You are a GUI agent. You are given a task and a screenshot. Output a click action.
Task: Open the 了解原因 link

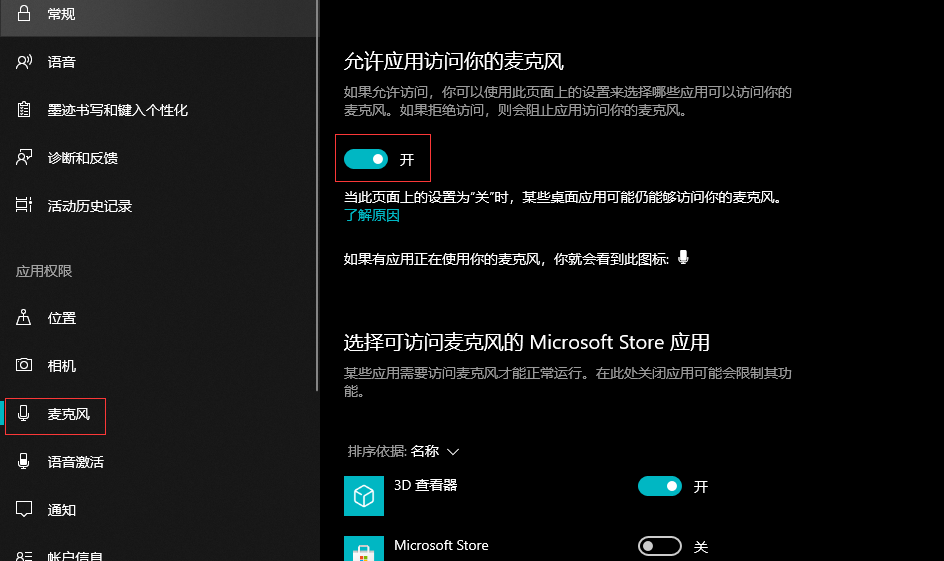click(x=372, y=215)
